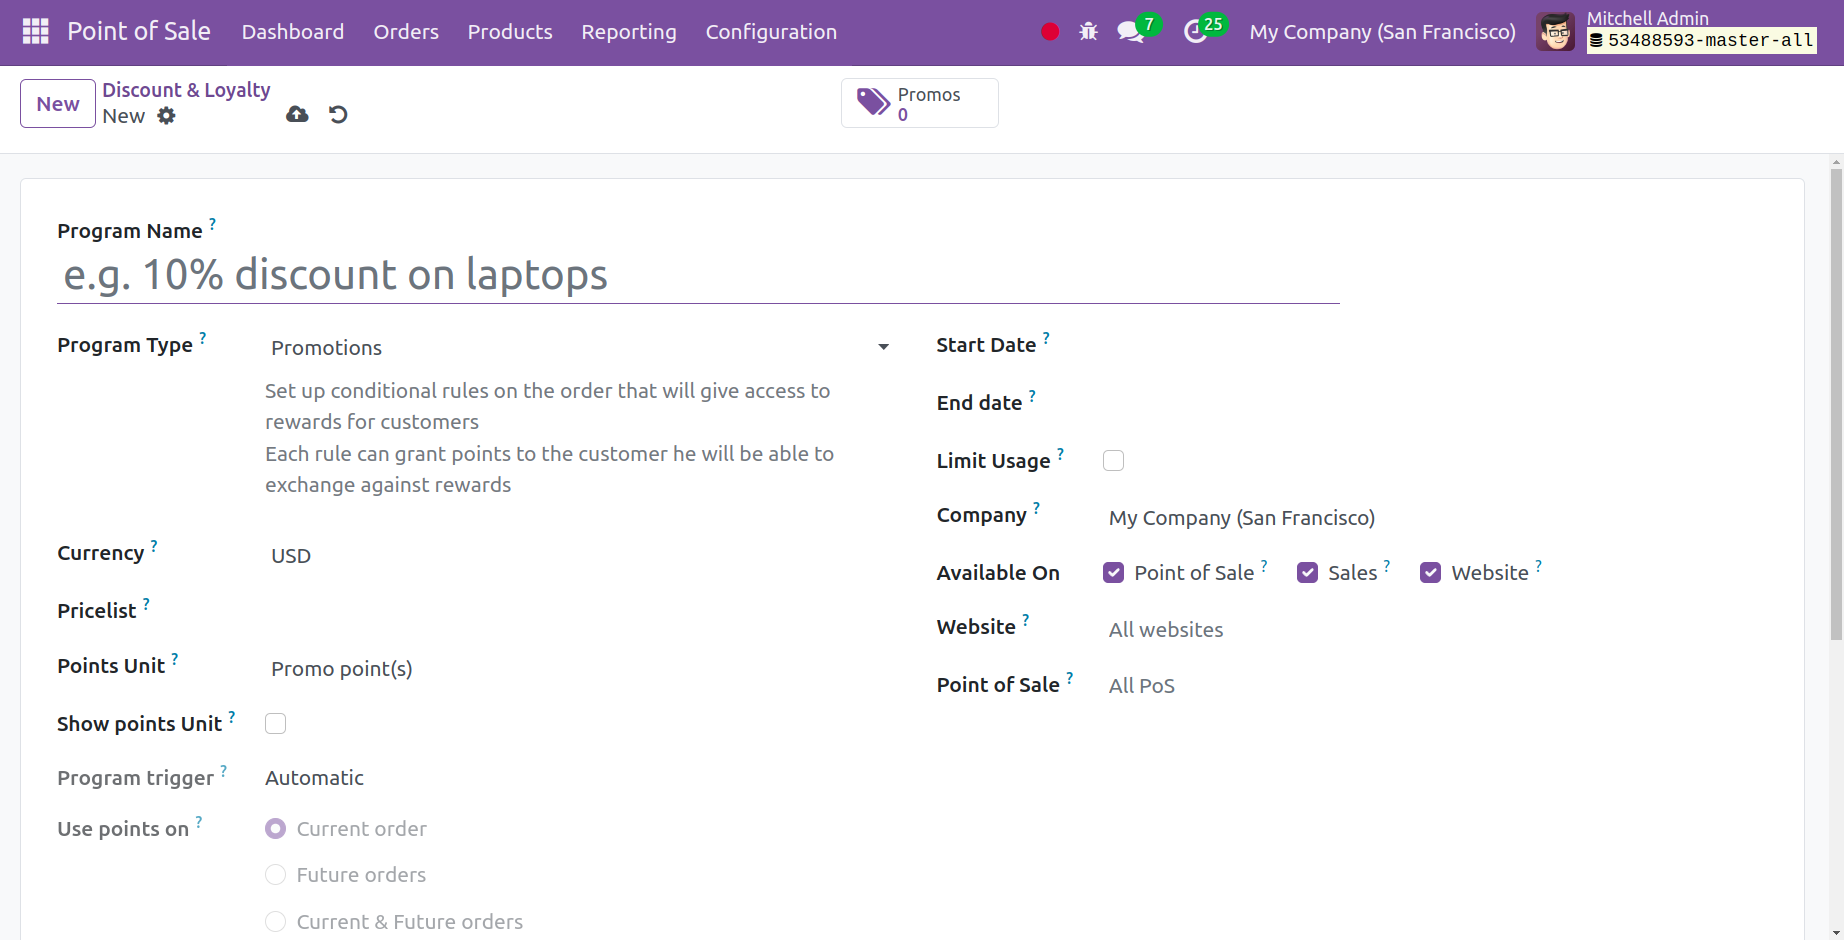
Task: Expand the Program Type dropdown
Action: point(578,348)
